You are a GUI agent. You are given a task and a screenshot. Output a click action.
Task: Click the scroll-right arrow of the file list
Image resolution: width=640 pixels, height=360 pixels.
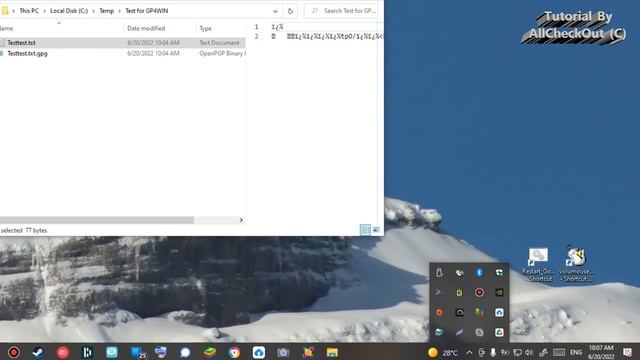(241, 220)
